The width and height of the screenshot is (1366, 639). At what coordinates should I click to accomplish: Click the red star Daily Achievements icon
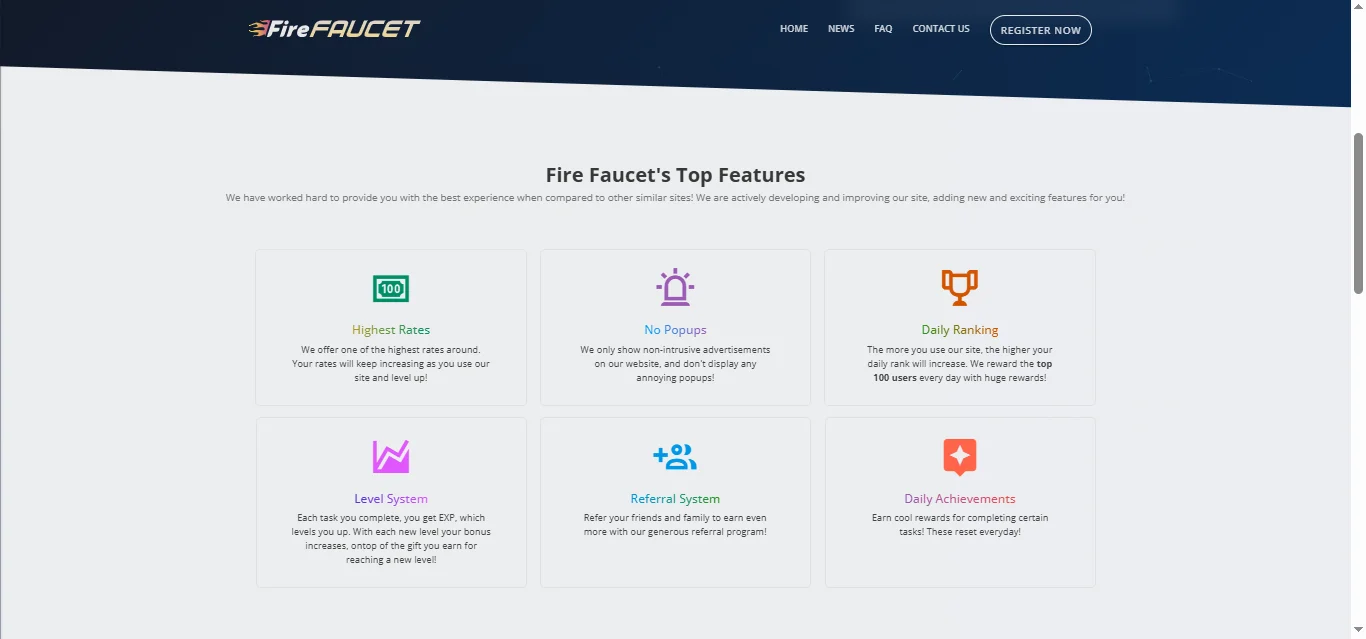pyautogui.click(x=960, y=457)
